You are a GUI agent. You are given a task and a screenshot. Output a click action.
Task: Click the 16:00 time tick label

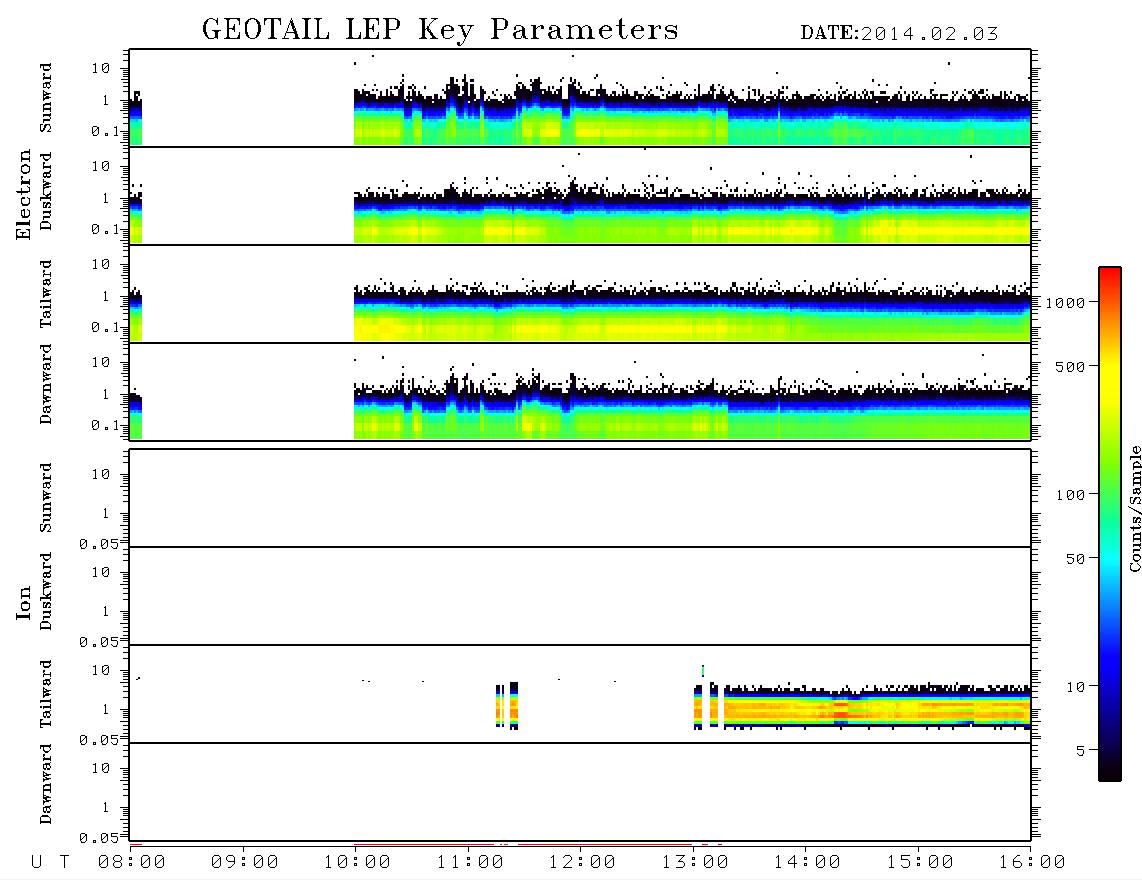coord(1032,863)
